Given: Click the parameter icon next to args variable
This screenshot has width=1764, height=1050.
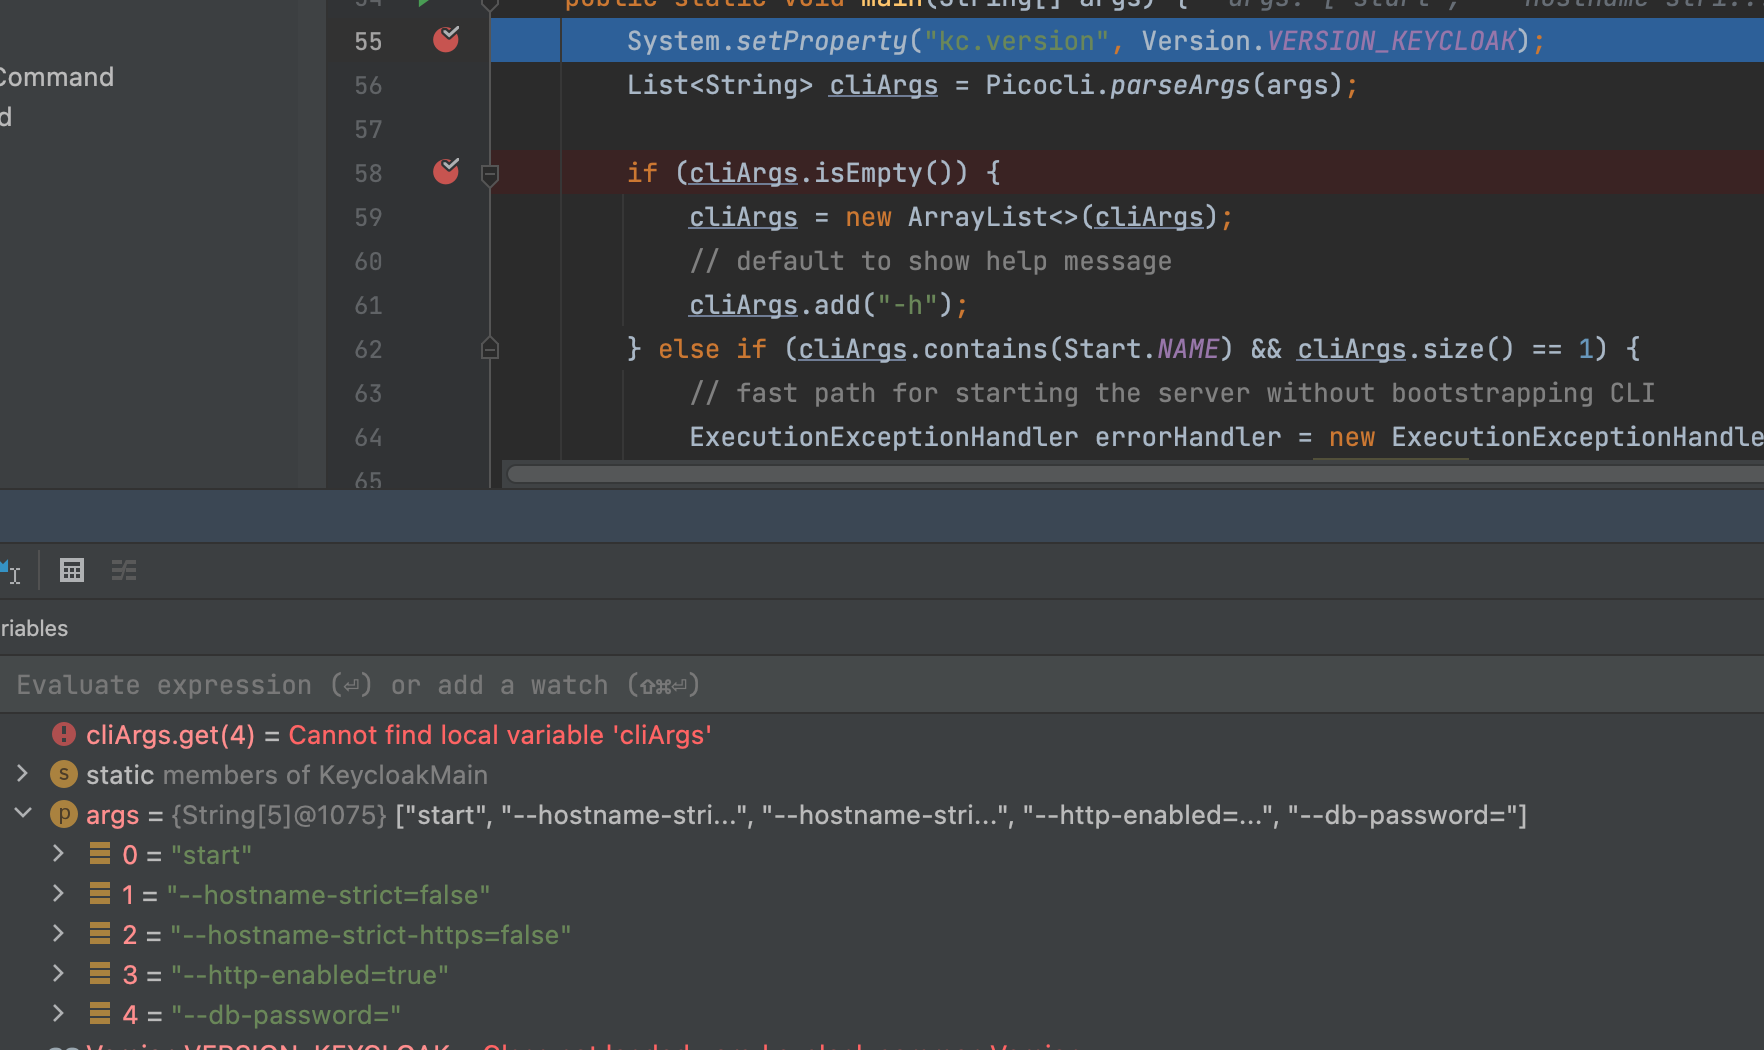Looking at the screenshot, I should [x=63, y=814].
